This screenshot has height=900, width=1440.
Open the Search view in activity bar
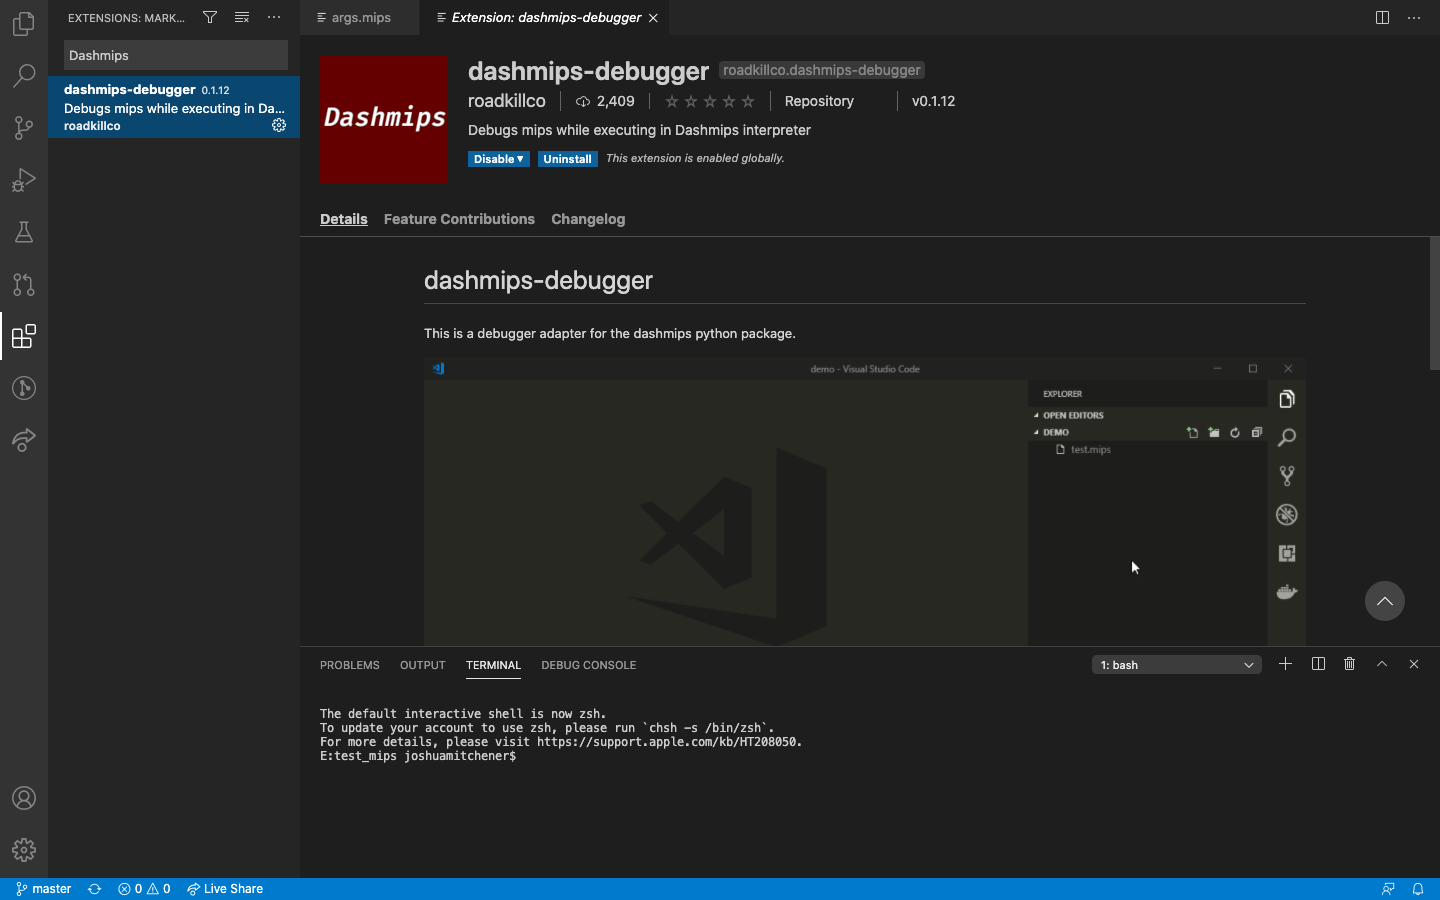click(24, 76)
